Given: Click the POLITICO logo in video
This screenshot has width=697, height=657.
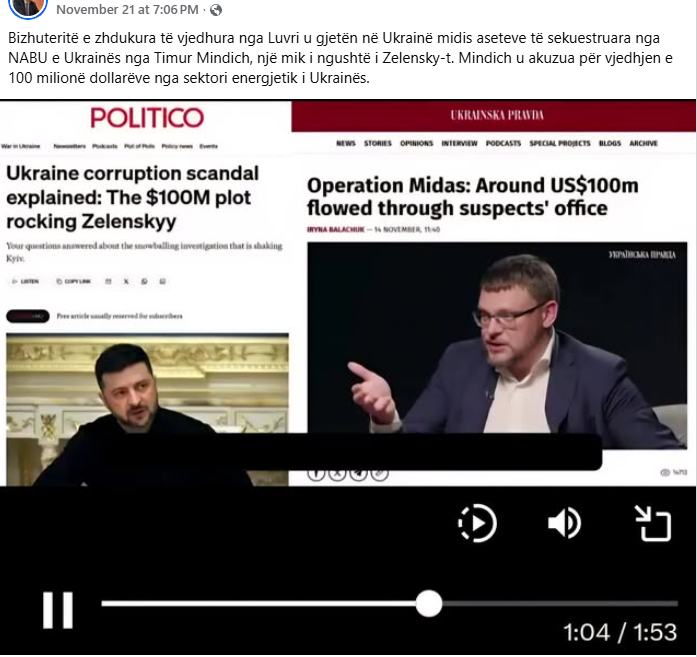Looking at the screenshot, I should [x=147, y=118].
